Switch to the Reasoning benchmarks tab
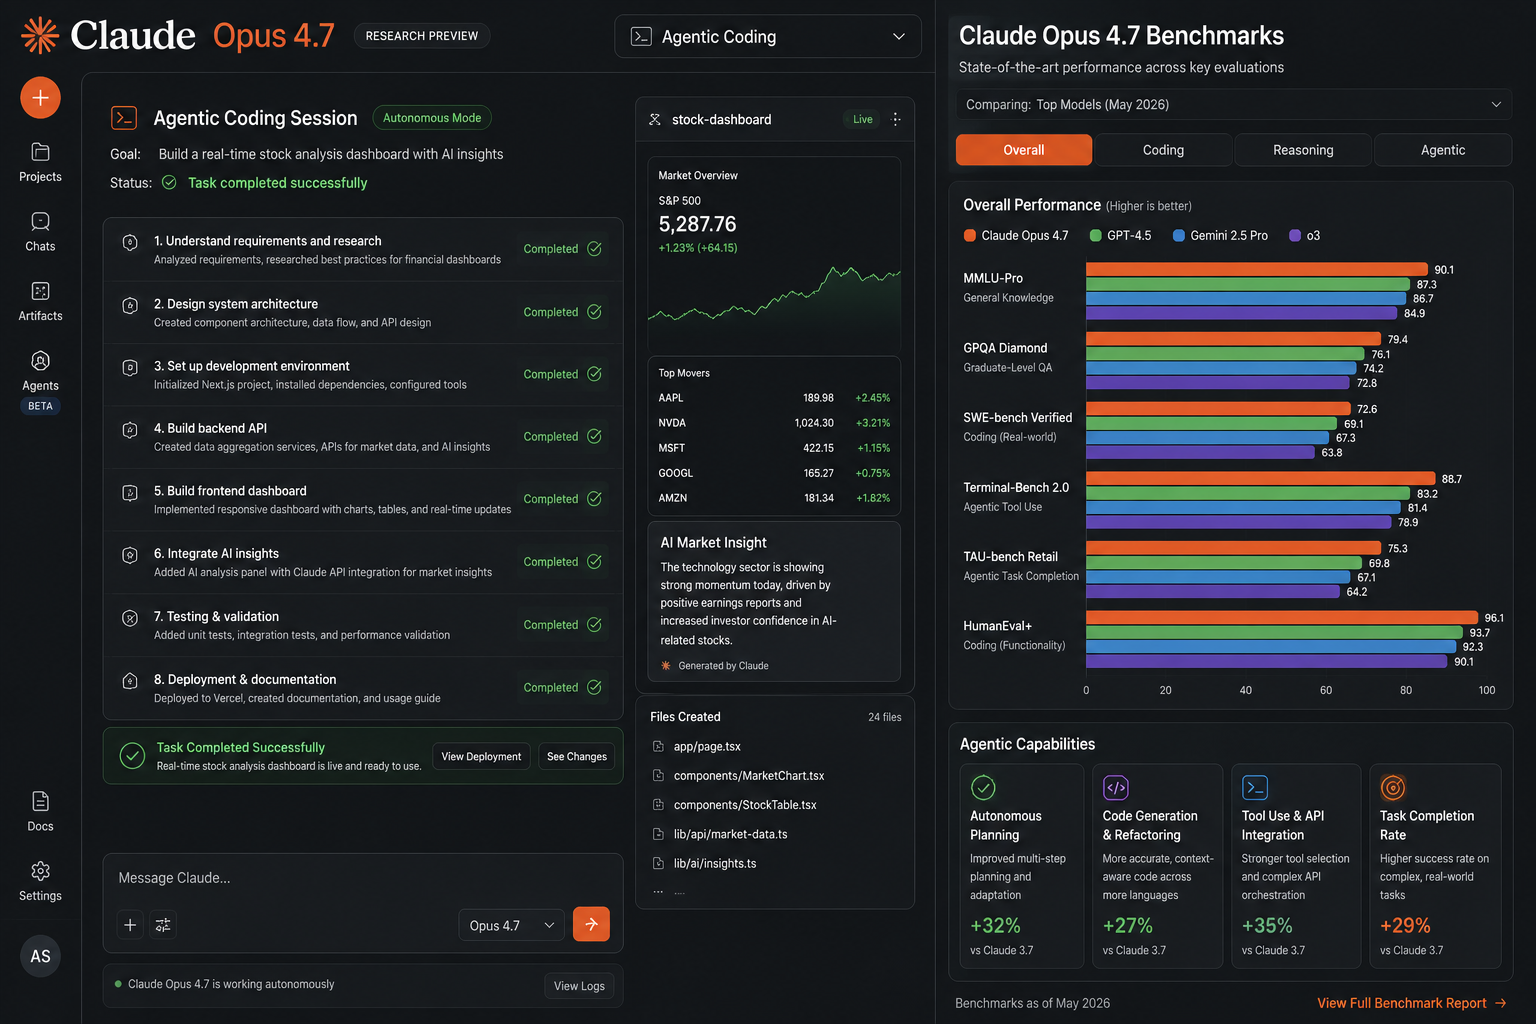 coord(1303,150)
